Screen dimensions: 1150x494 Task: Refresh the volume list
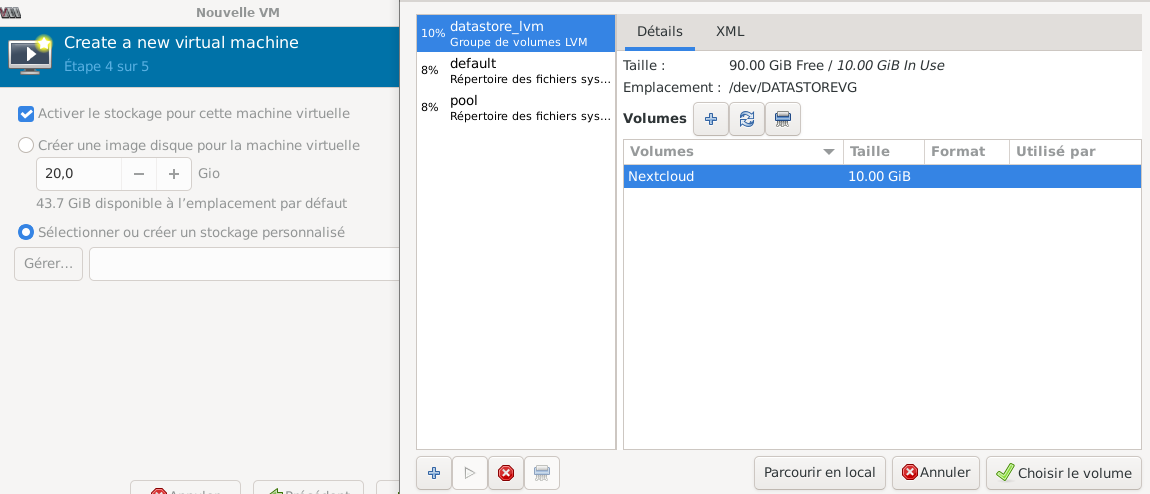747,119
